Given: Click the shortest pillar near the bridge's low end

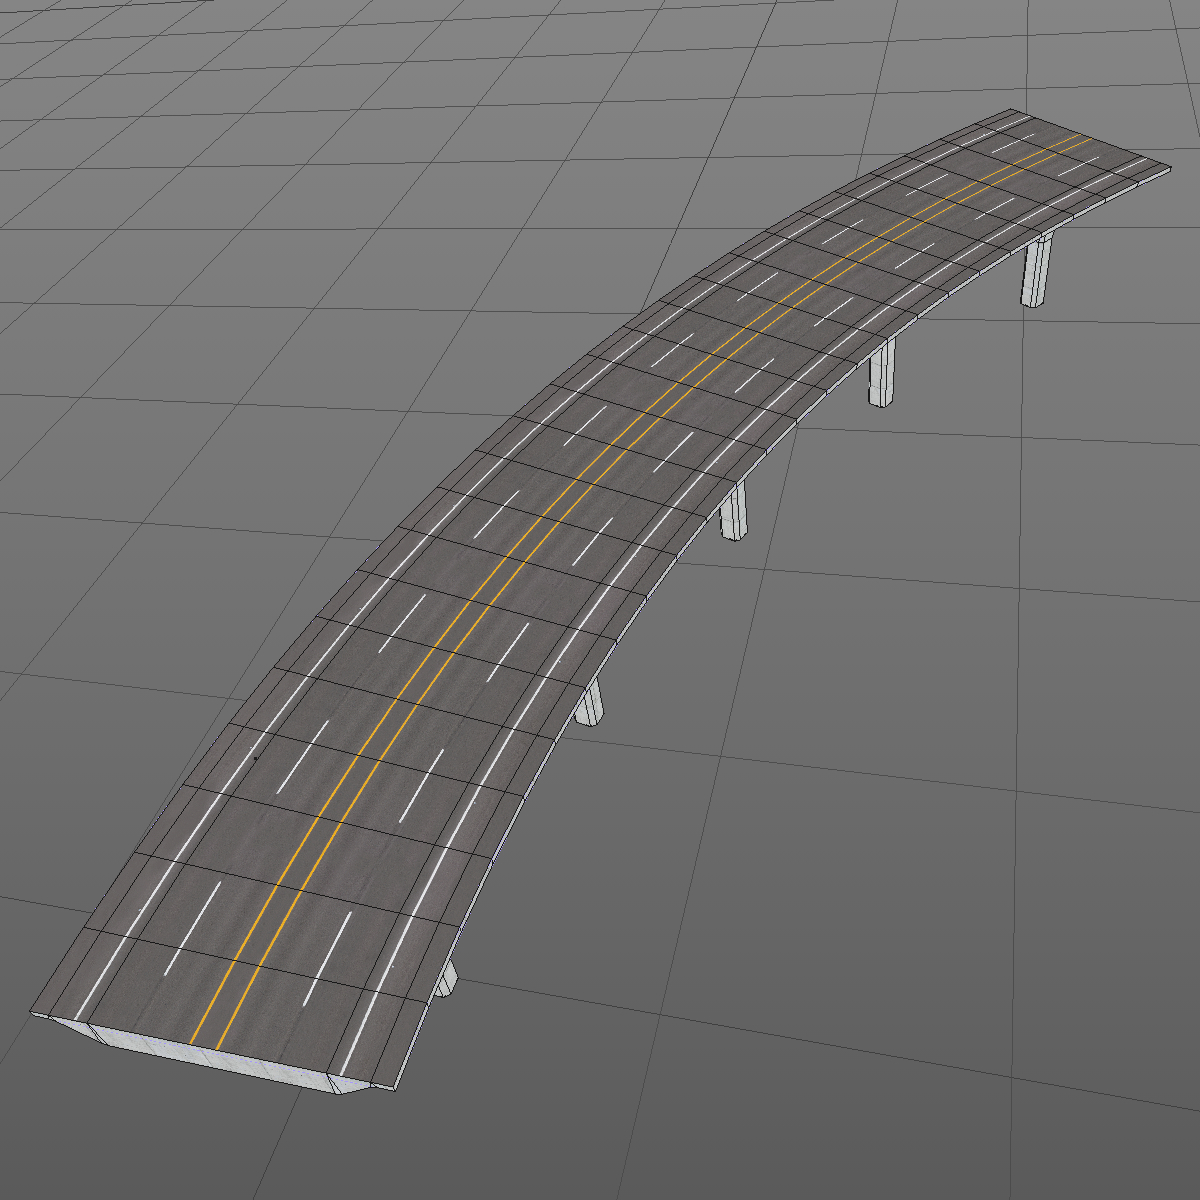Looking at the screenshot, I should 447,975.
